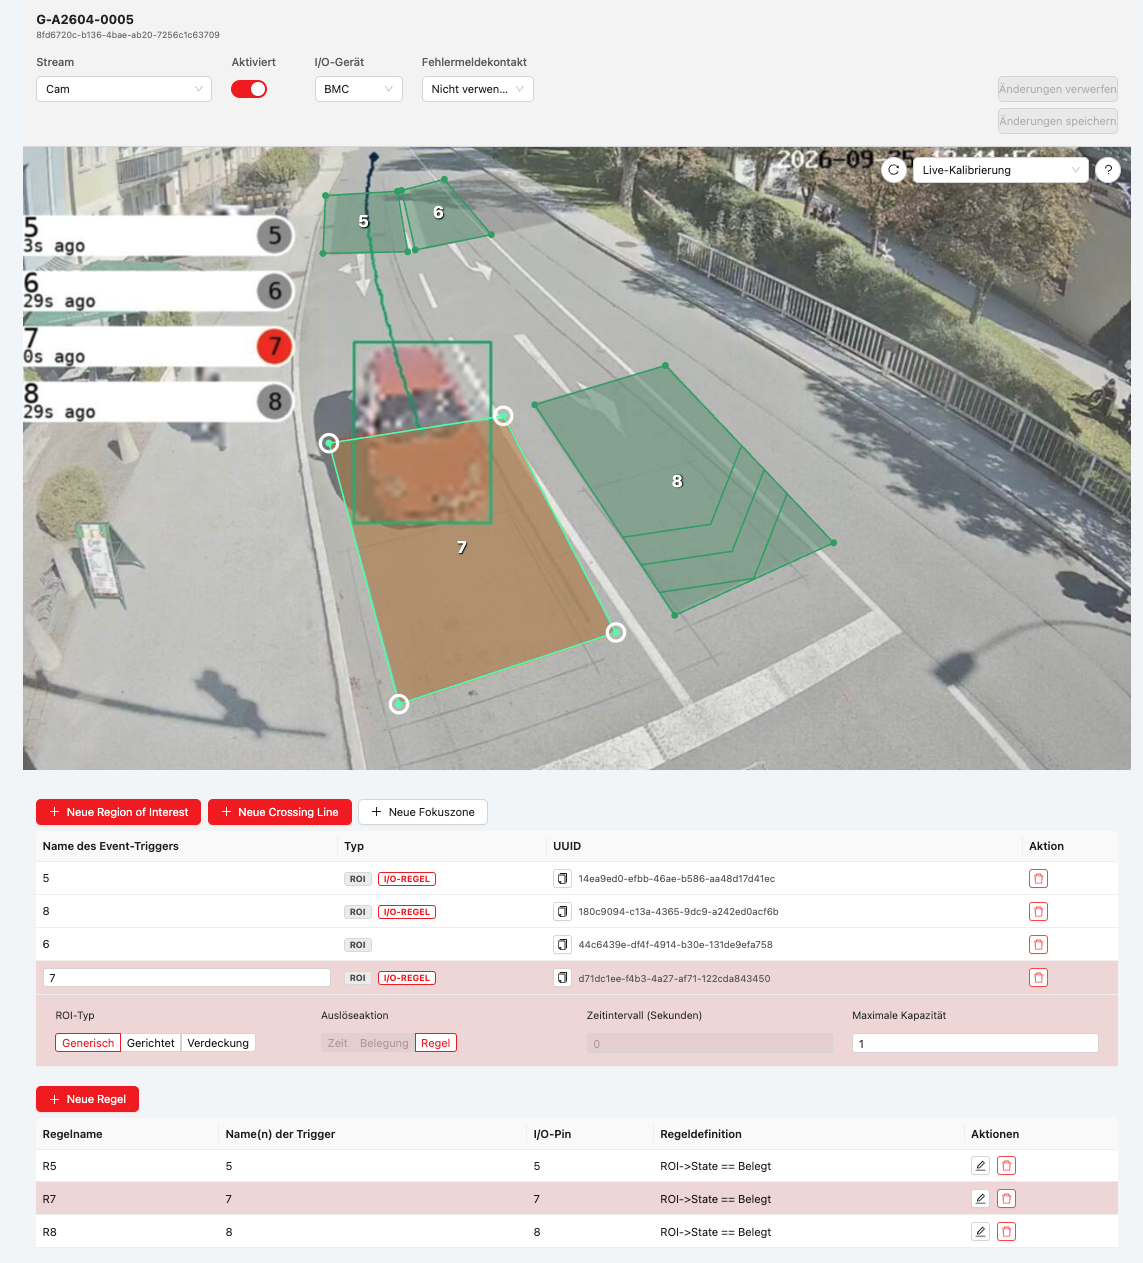Click Neue Crossing Line button

(x=280, y=812)
